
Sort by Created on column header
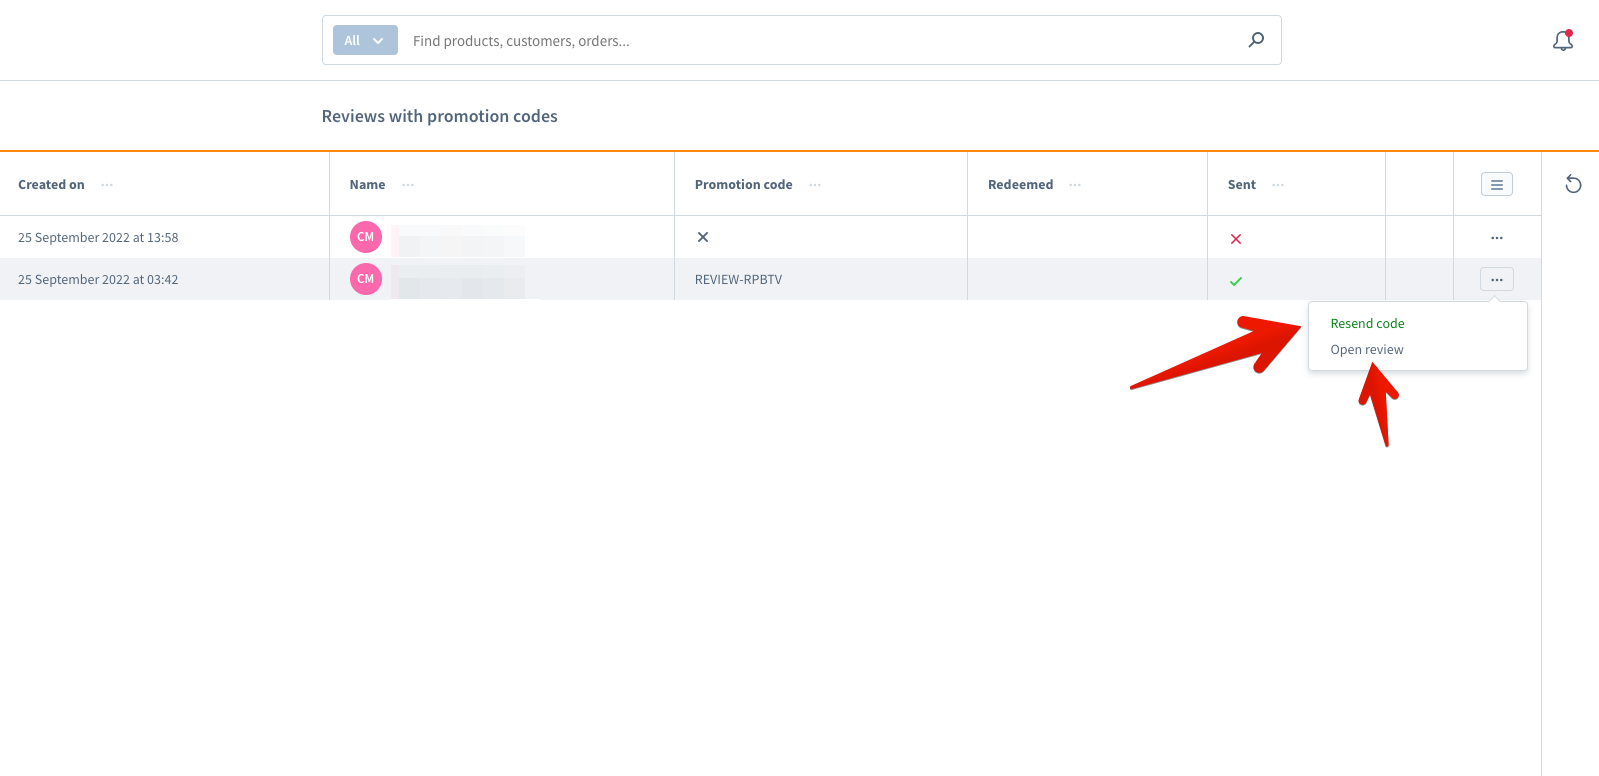pos(51,185)
